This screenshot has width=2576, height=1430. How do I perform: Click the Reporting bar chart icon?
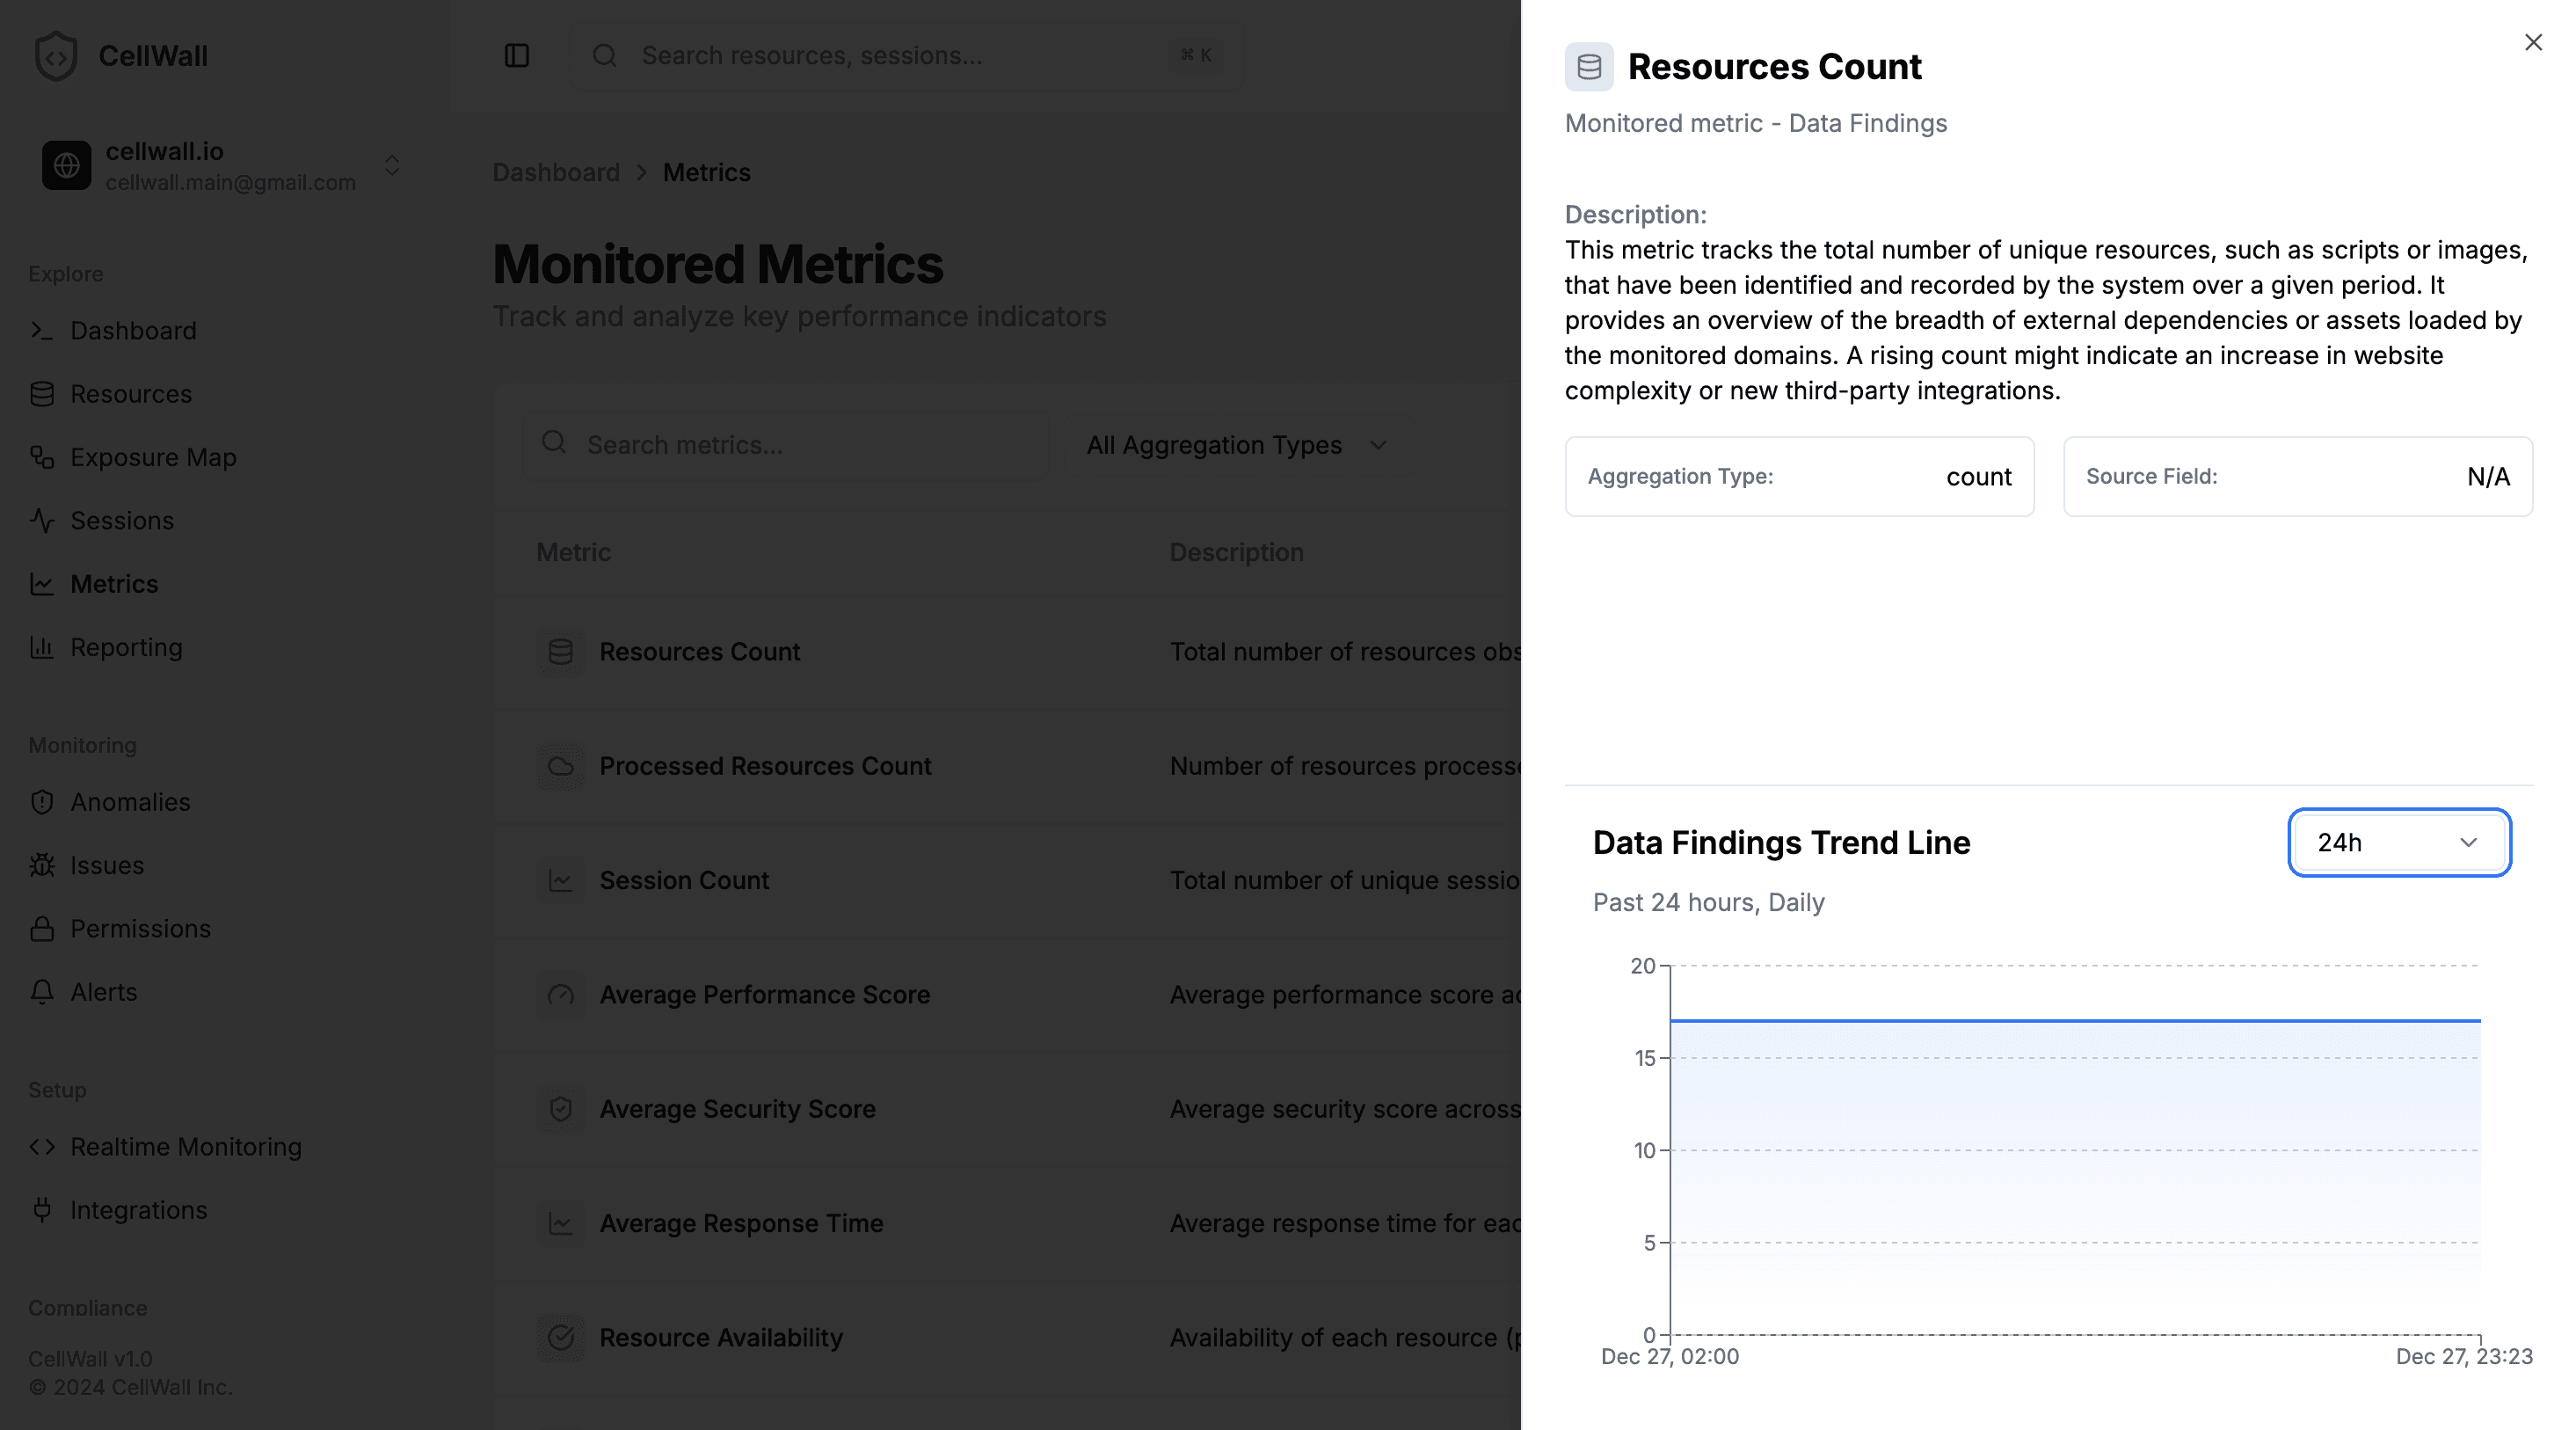point(42,647)
